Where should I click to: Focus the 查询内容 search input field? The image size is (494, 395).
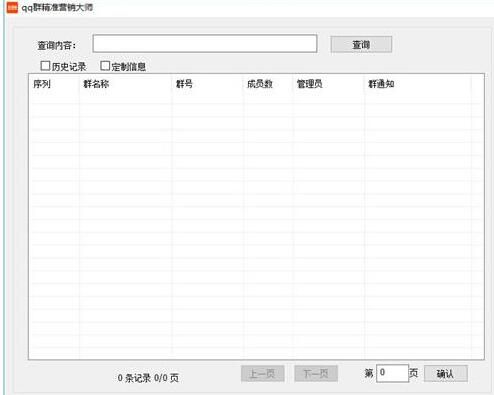click(x=205, y=43)
